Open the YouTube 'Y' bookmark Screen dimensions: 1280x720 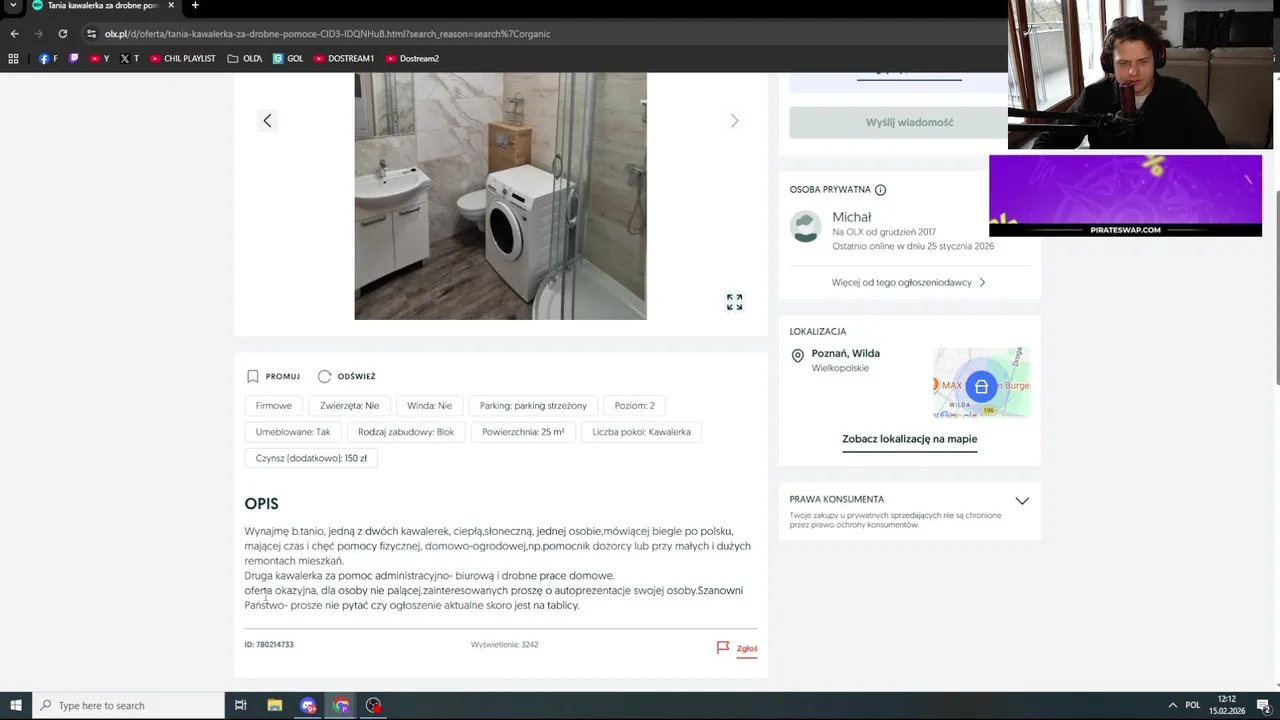pos(99,59)
